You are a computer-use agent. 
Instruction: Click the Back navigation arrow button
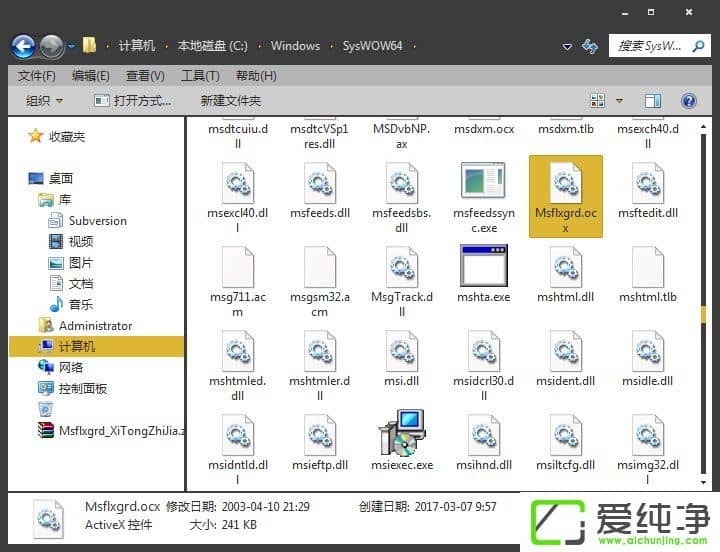click(23, 46)
